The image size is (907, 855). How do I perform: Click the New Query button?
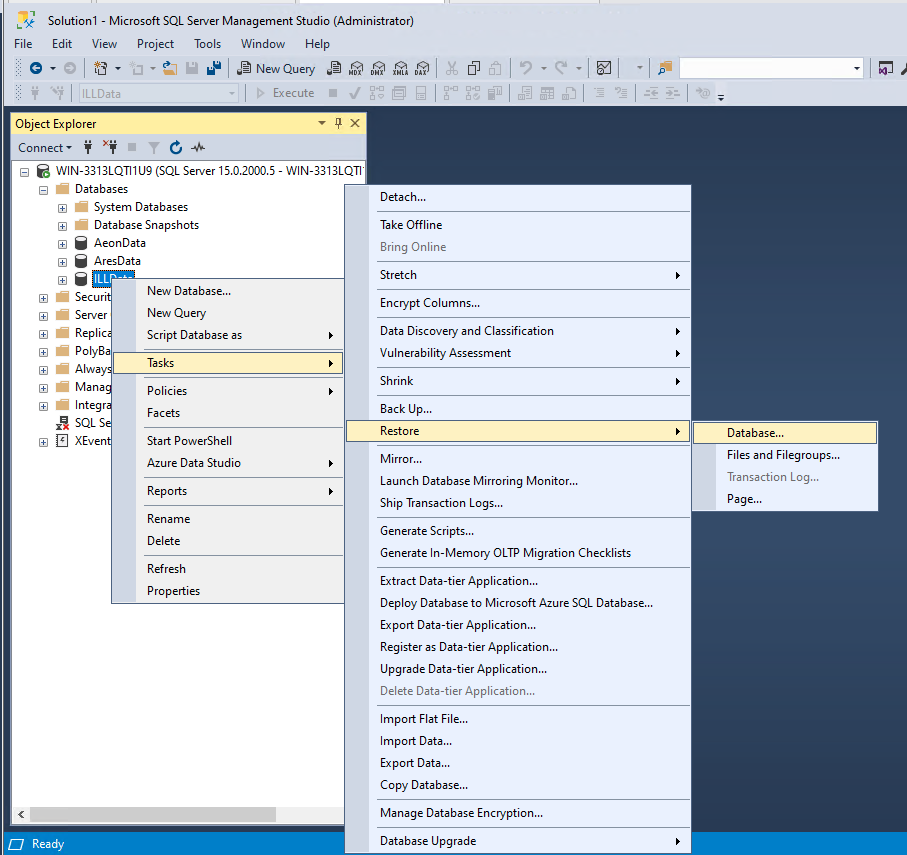tap(277, 68)
